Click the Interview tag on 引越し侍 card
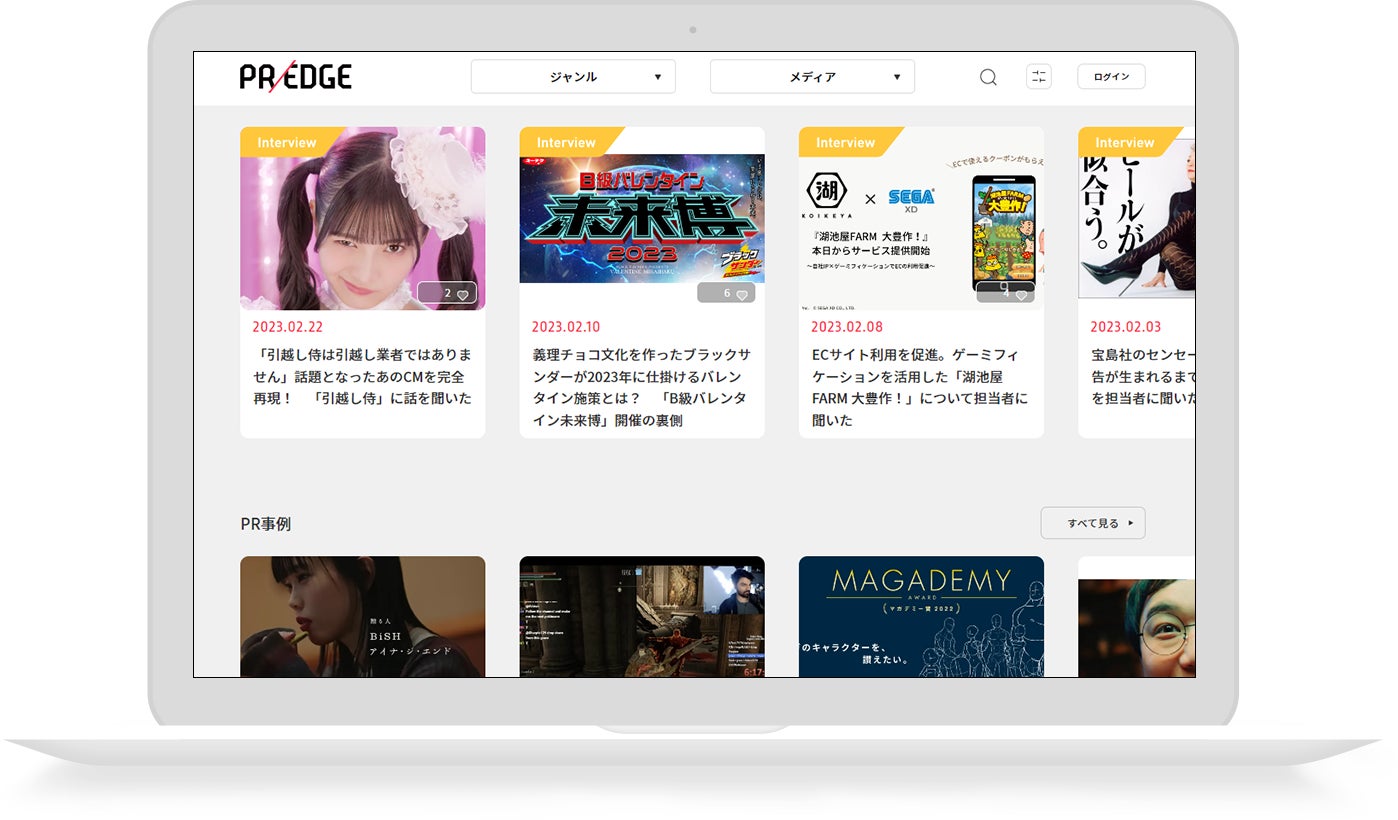 coord(287,143)
